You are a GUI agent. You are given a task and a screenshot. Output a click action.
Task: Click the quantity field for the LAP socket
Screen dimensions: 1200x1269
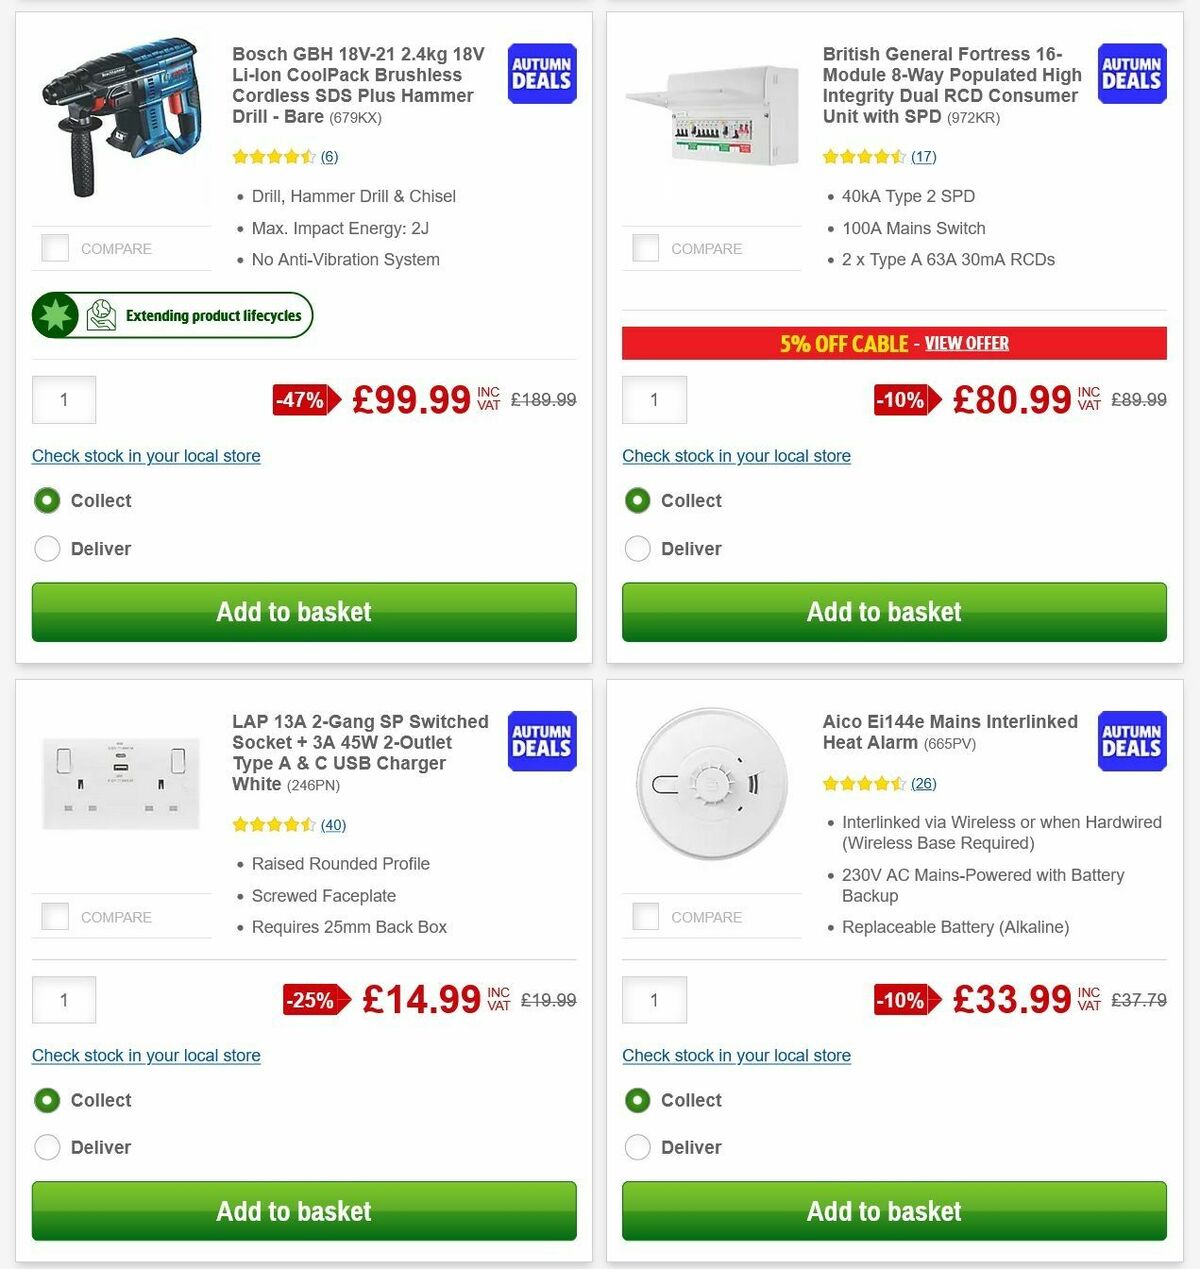[x=64, y=999]
